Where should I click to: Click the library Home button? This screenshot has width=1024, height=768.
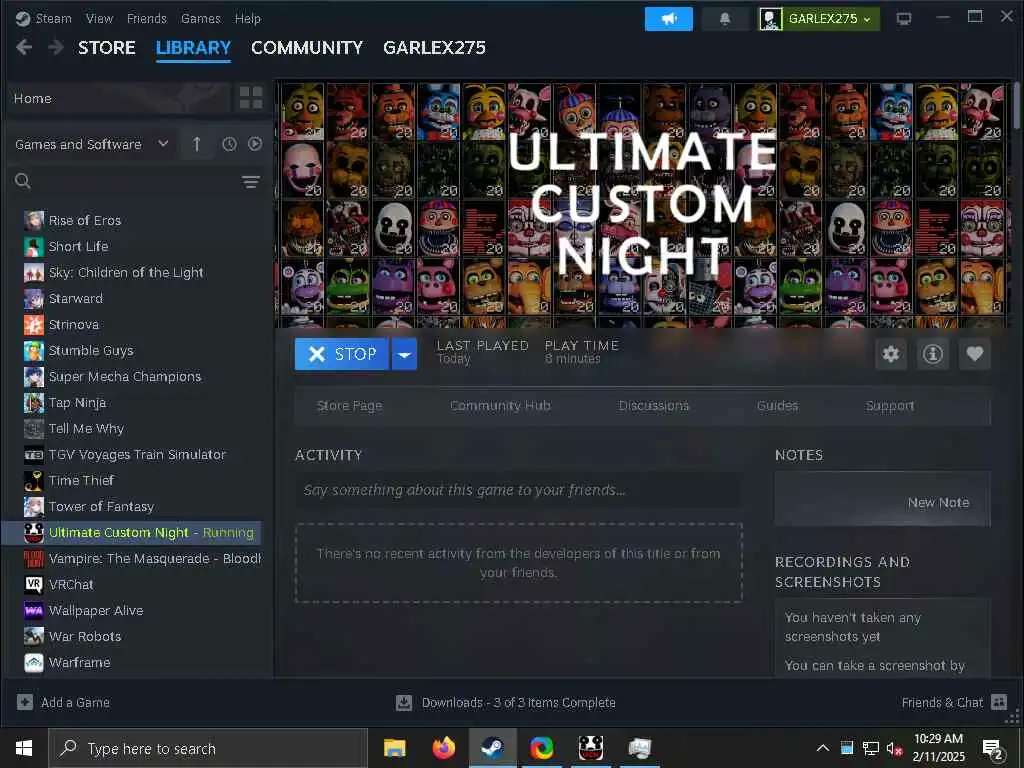pyautogui.click(x=116, y=98)
